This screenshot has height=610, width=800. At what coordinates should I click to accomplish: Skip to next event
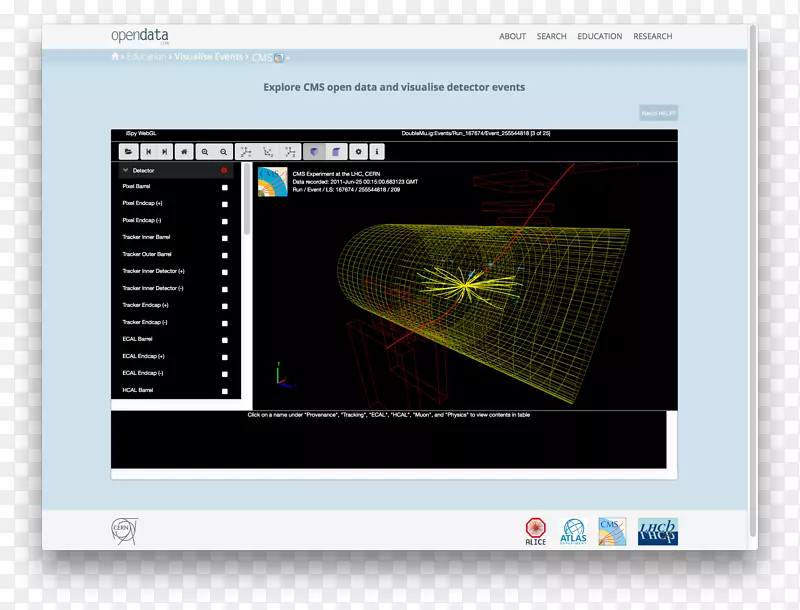point(165,152)
